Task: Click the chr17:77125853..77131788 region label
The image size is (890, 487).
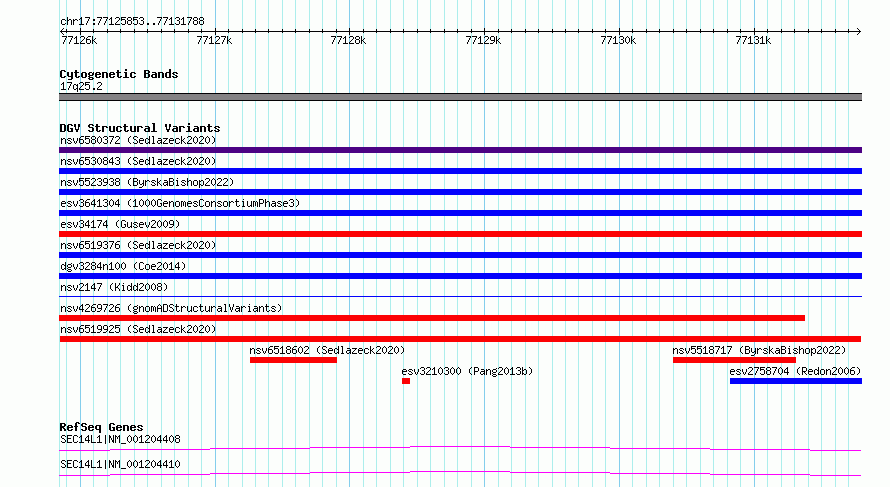Action: click(132, 22)
